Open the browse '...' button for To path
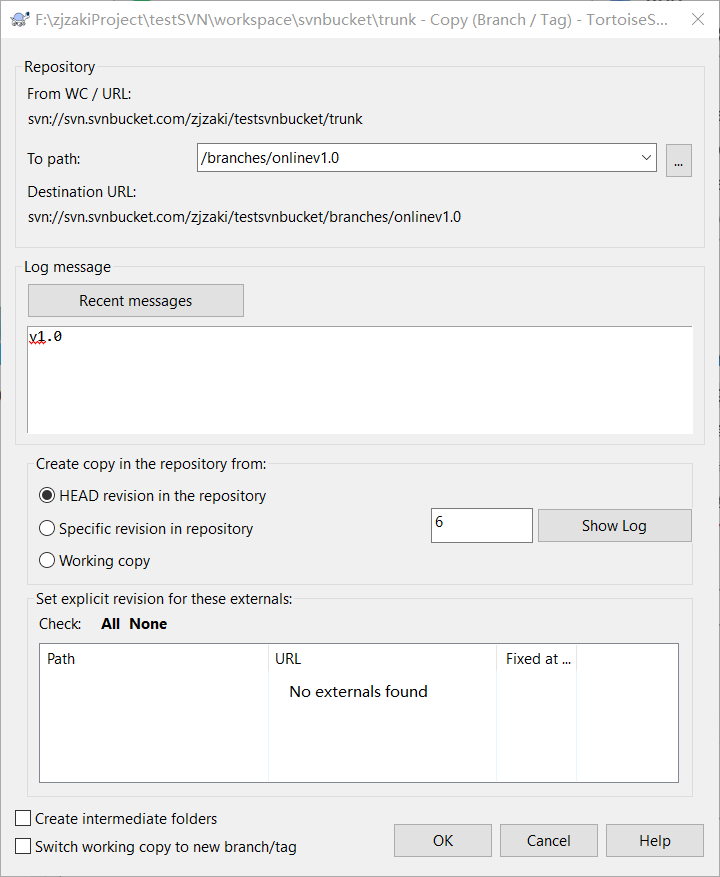The height and width of the screenshot is (877, 720). [678, 159]
